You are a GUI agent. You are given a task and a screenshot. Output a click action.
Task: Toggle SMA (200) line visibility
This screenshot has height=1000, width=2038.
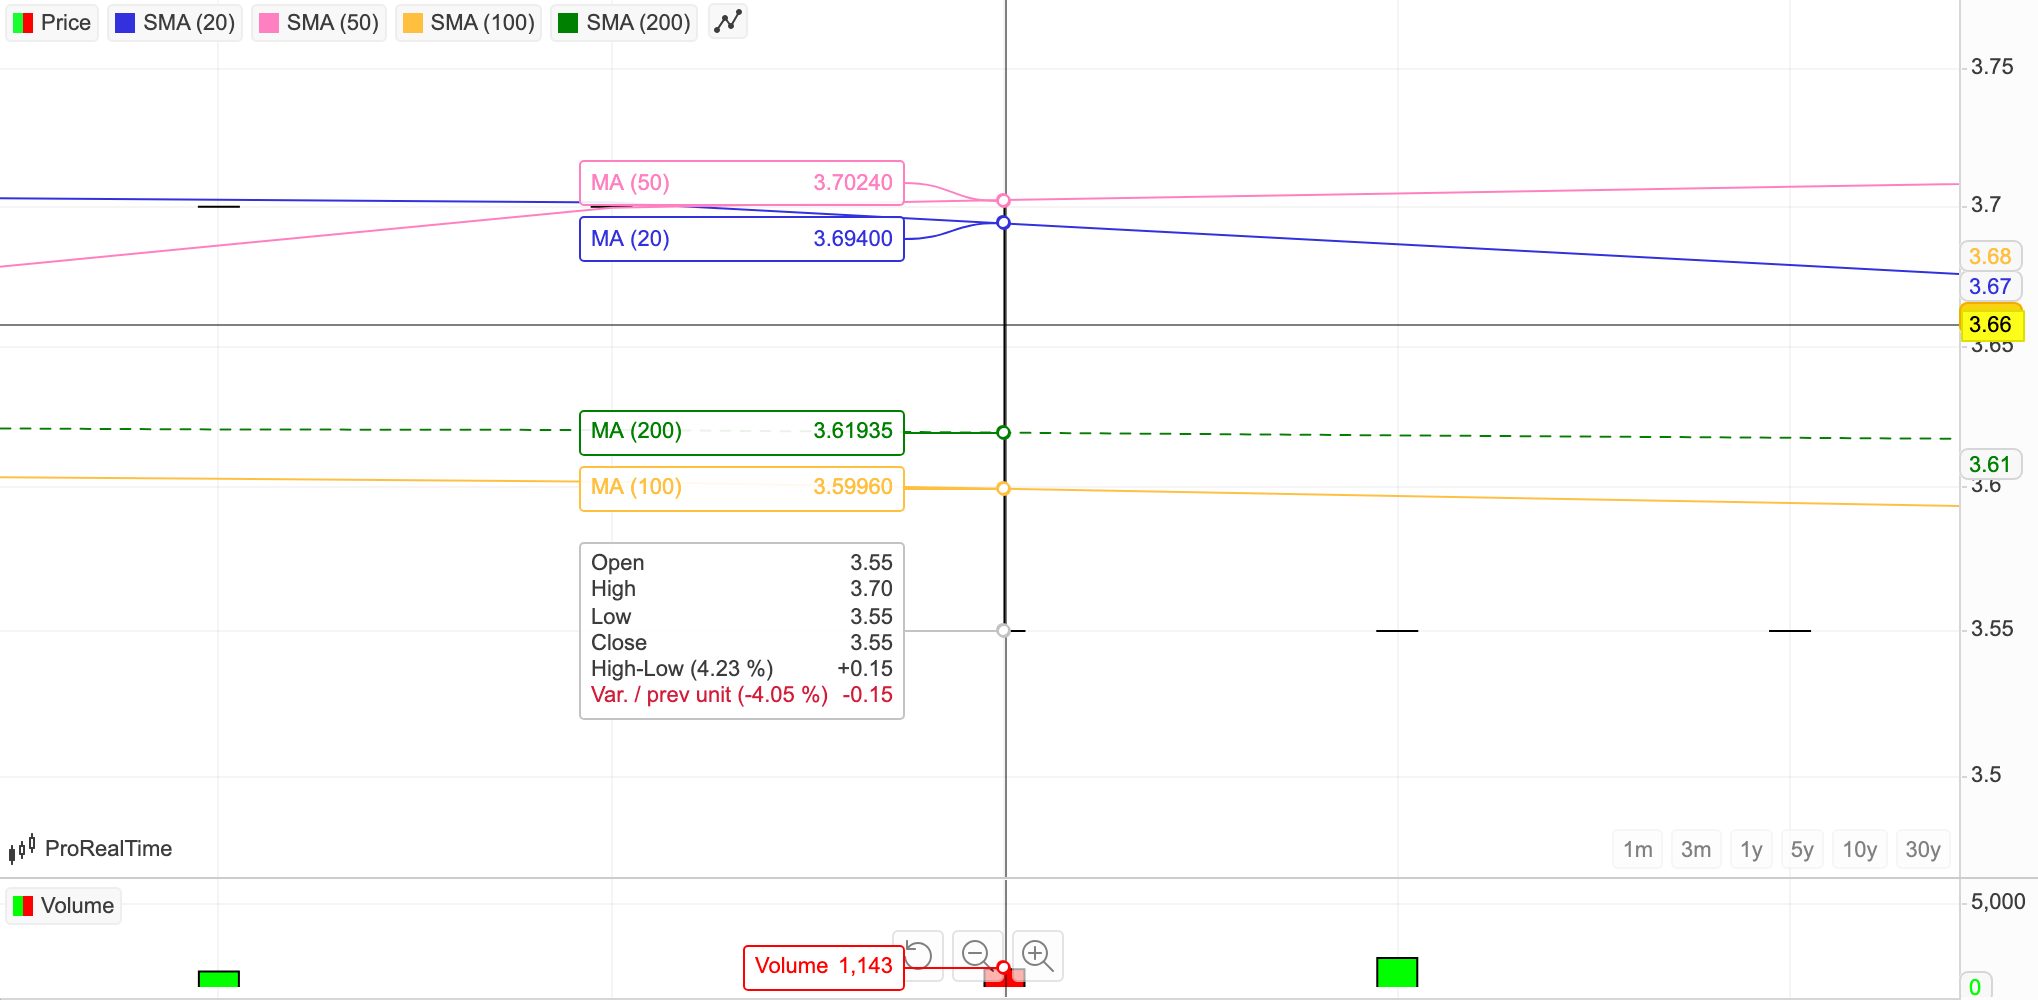pos(624,22)
